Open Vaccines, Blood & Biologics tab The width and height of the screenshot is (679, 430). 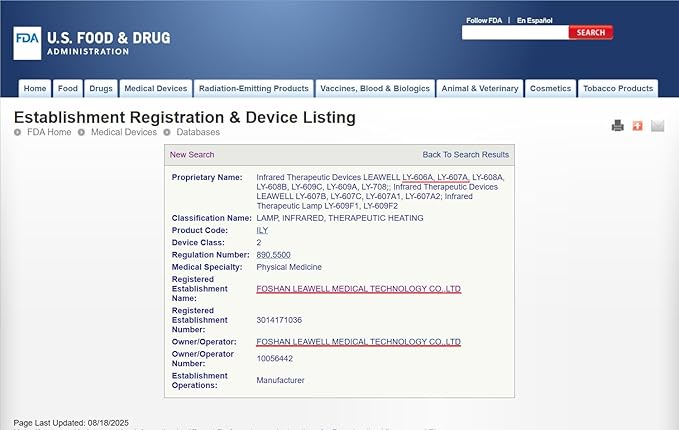click(x=375, y=88)
